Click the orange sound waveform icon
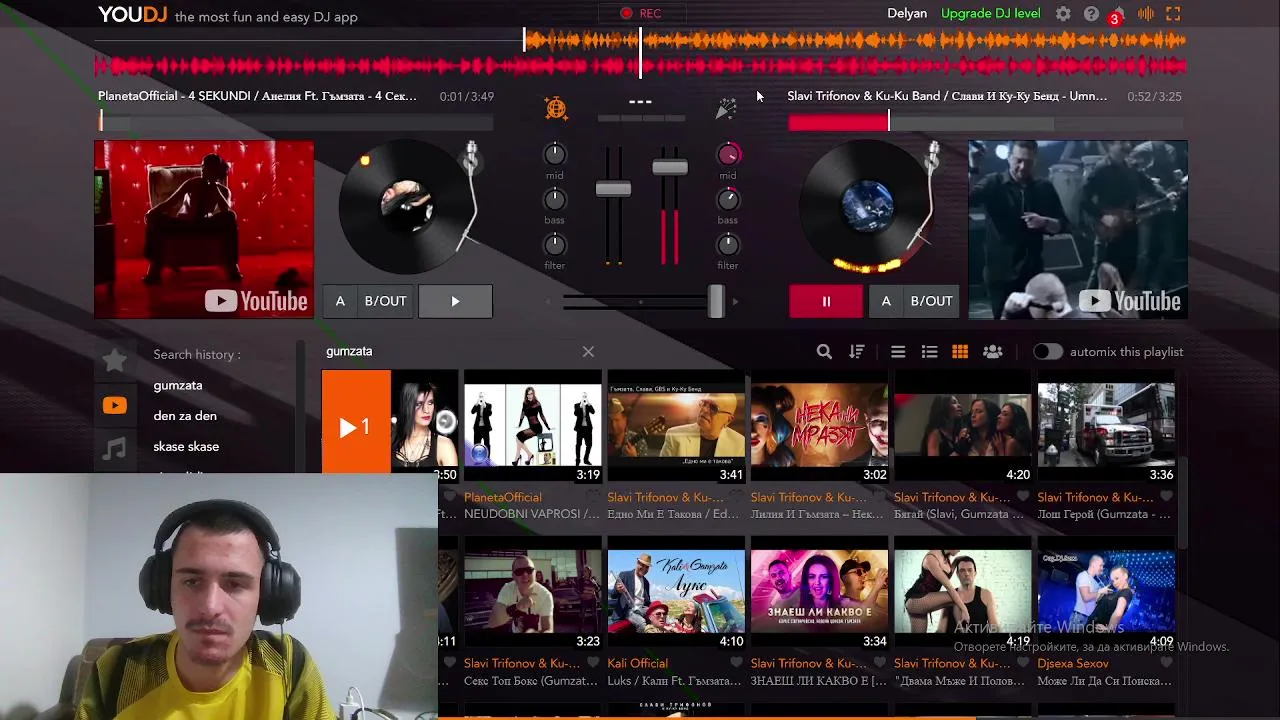 1146,14
